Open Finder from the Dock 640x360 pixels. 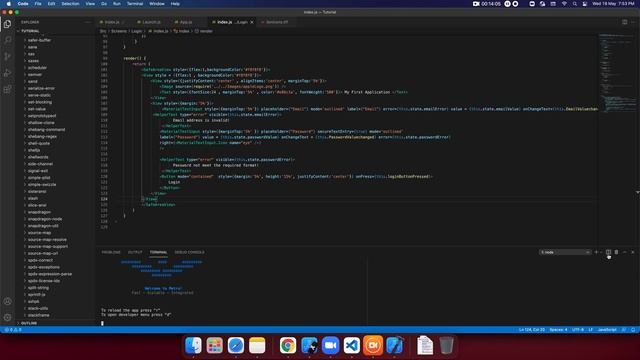pyautogui.click(x=193, y=346)
